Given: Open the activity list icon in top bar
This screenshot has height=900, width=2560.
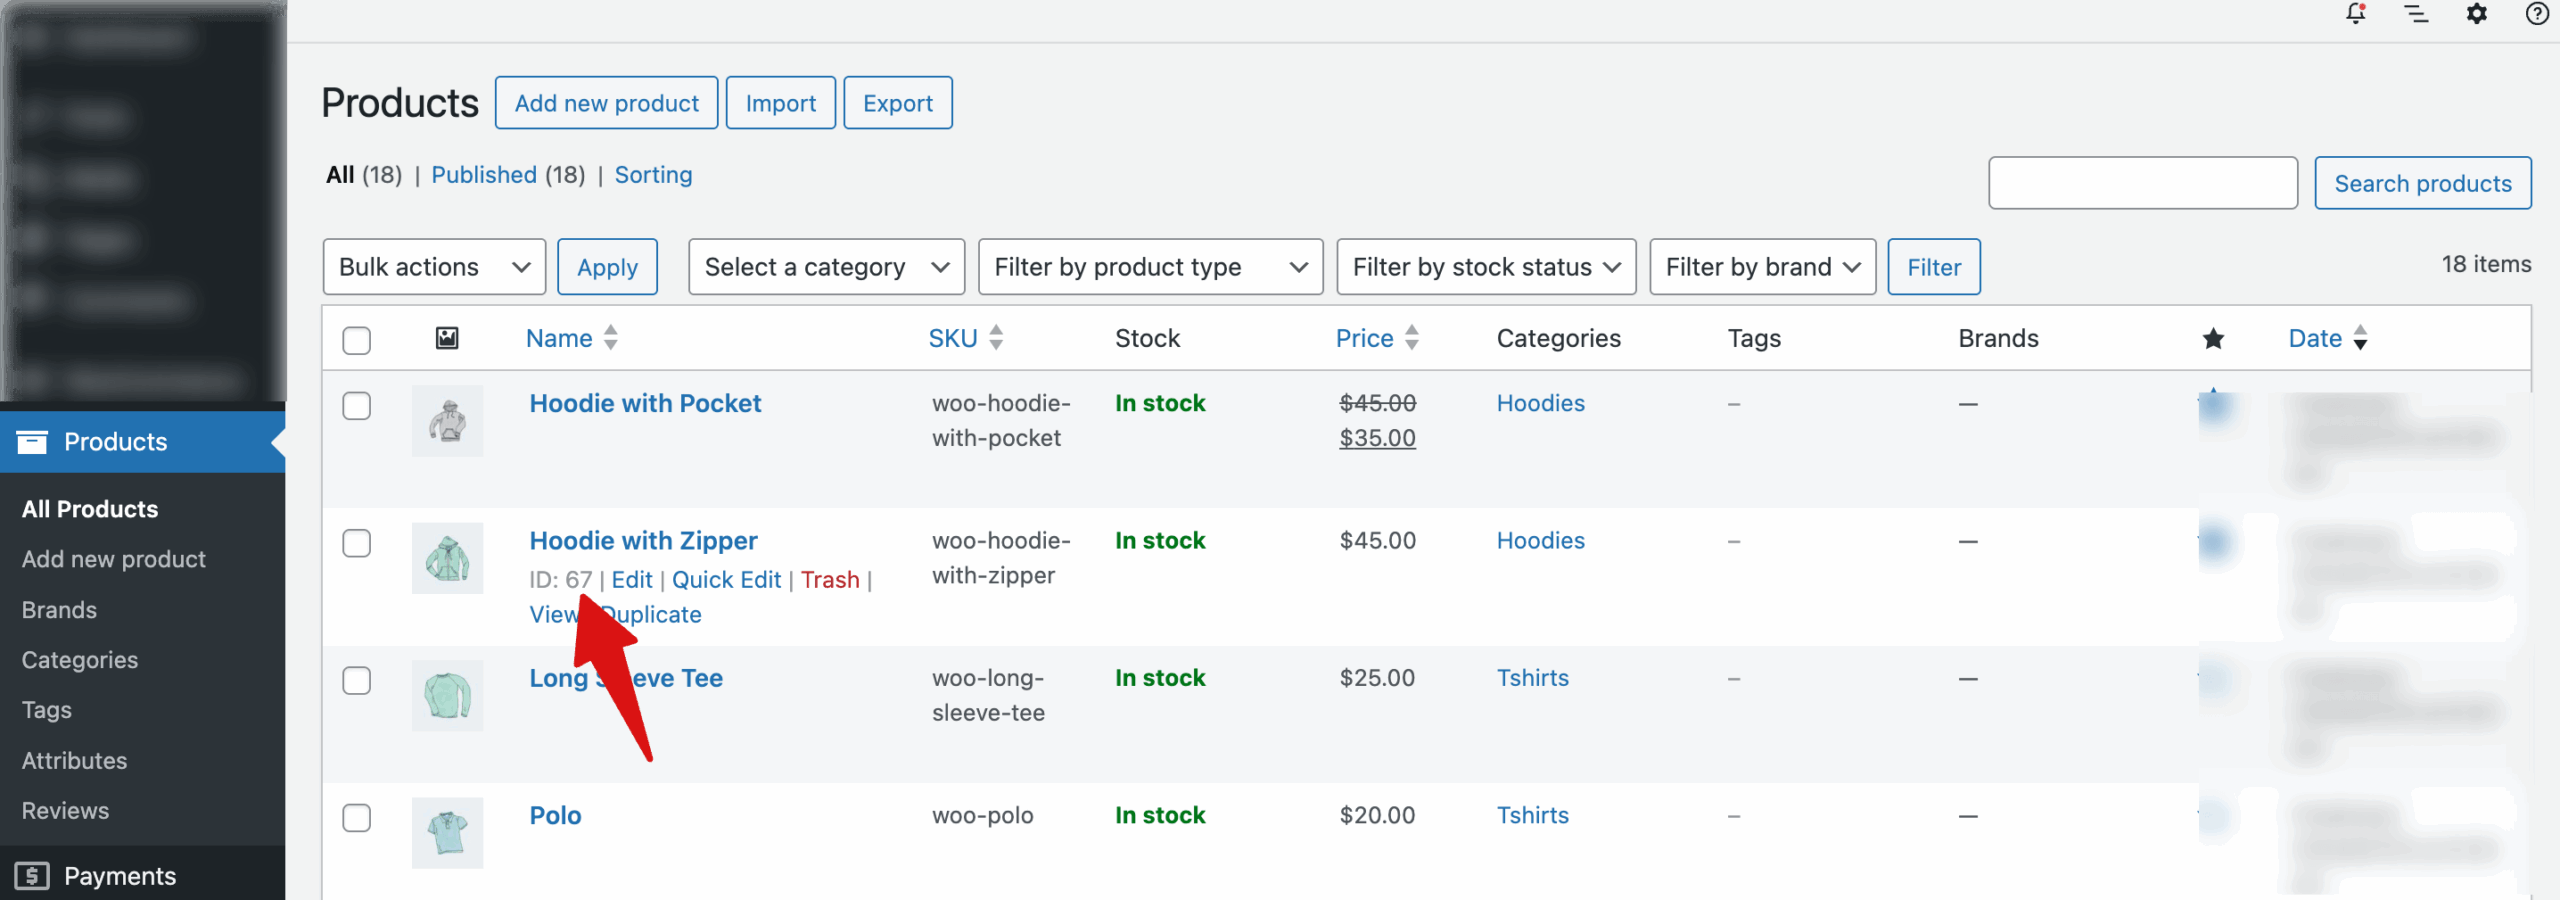Looking at the screenshot, I should pos(2416,14).
